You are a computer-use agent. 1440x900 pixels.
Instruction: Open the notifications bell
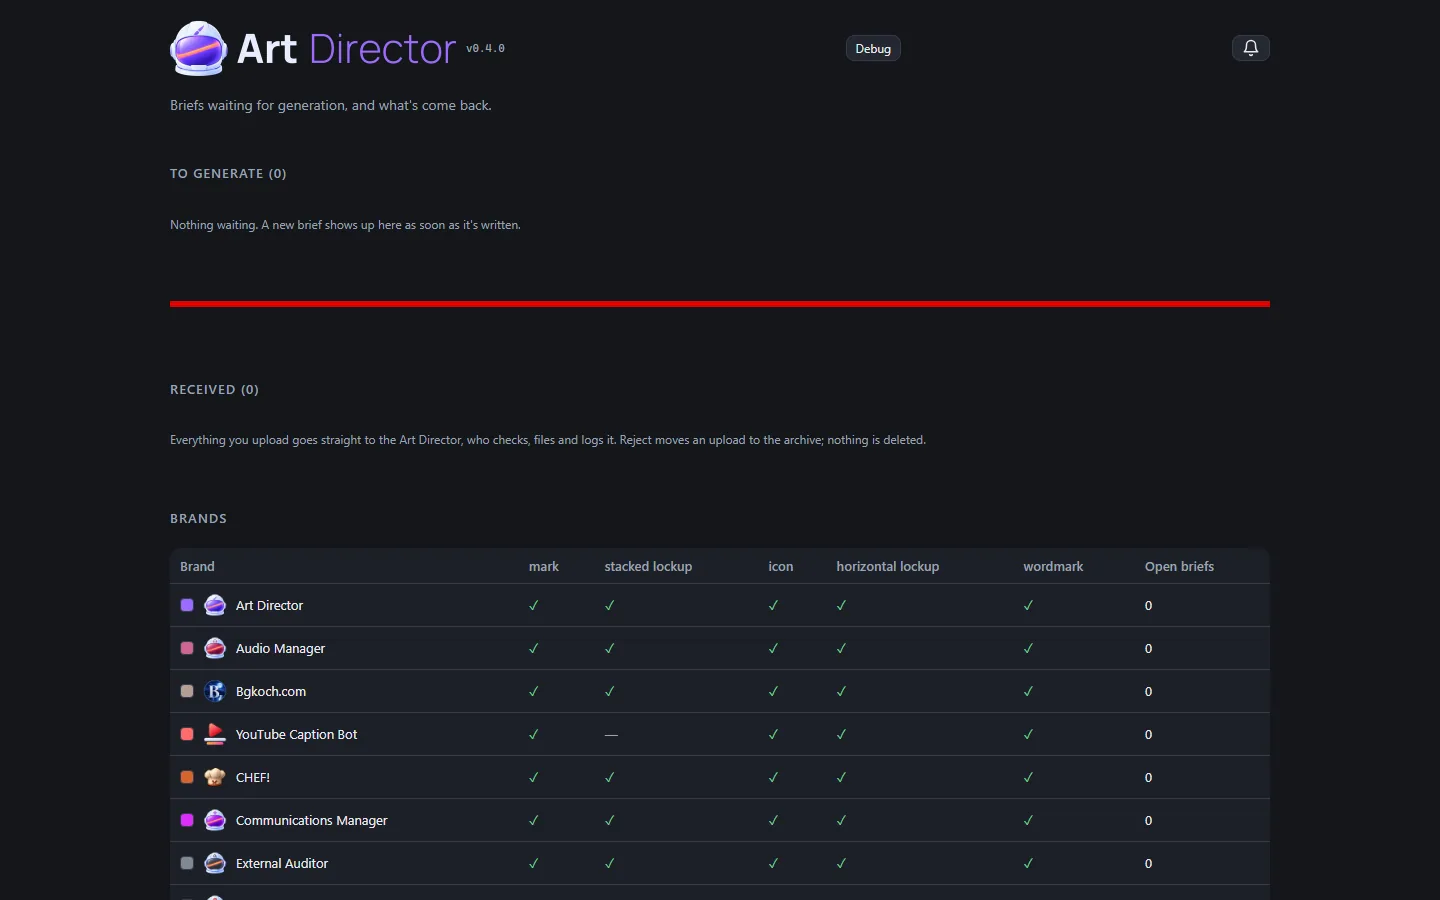click(1250, 48)
